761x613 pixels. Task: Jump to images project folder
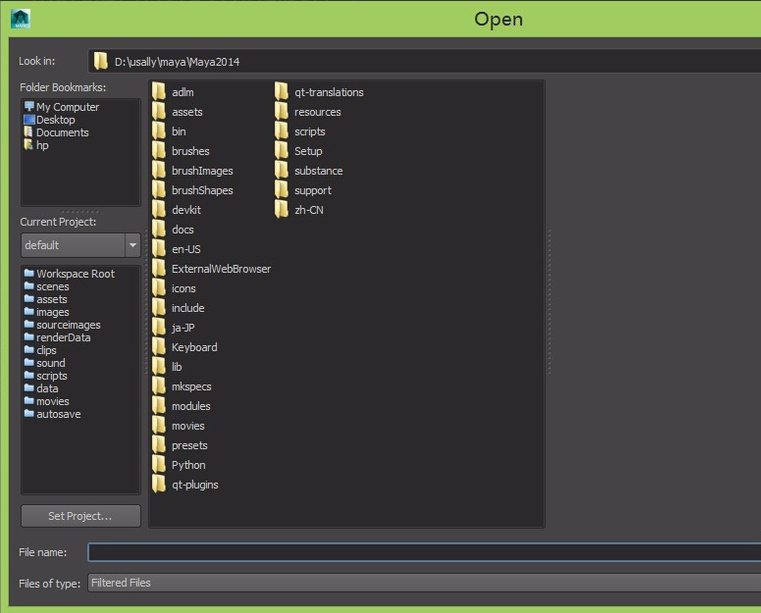pos(47,312)
